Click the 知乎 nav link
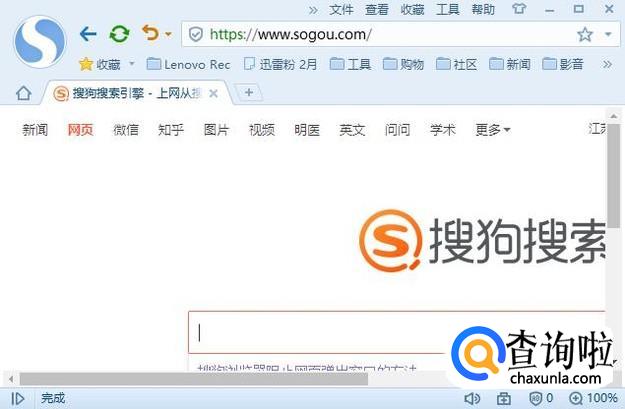The width and height of the screenshot is (625, 409). pyautogui.click(x=171, y=130)
